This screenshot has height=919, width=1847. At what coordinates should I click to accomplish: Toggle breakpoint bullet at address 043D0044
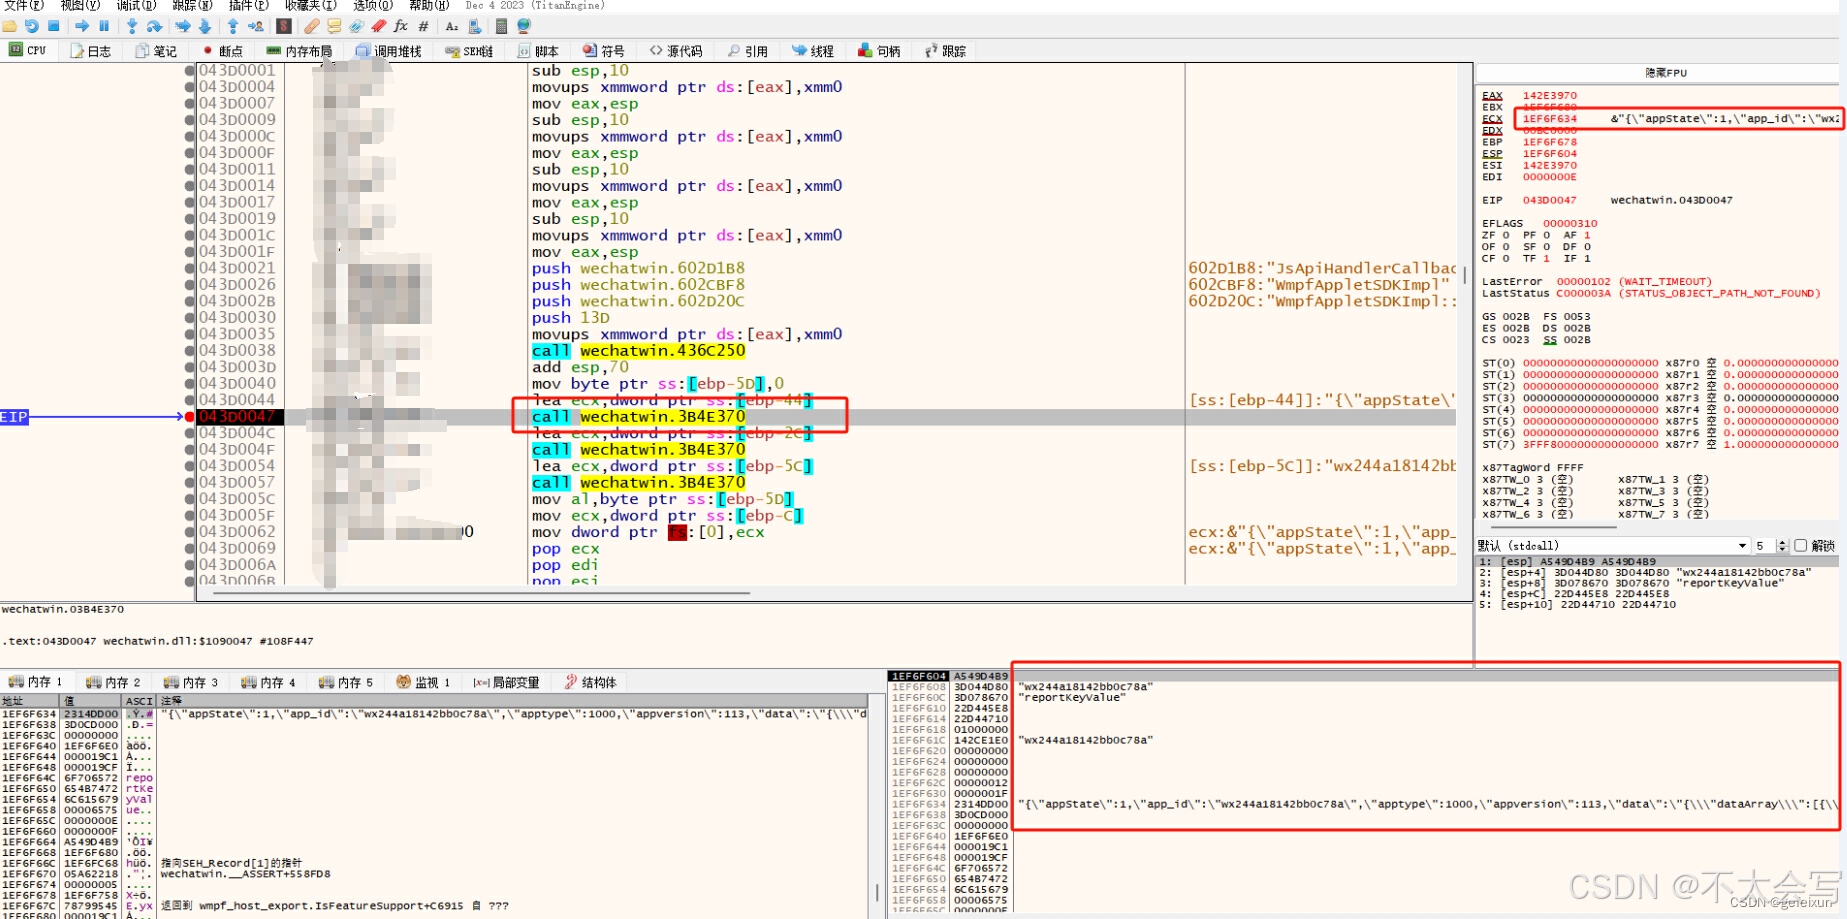pos(189,400)
